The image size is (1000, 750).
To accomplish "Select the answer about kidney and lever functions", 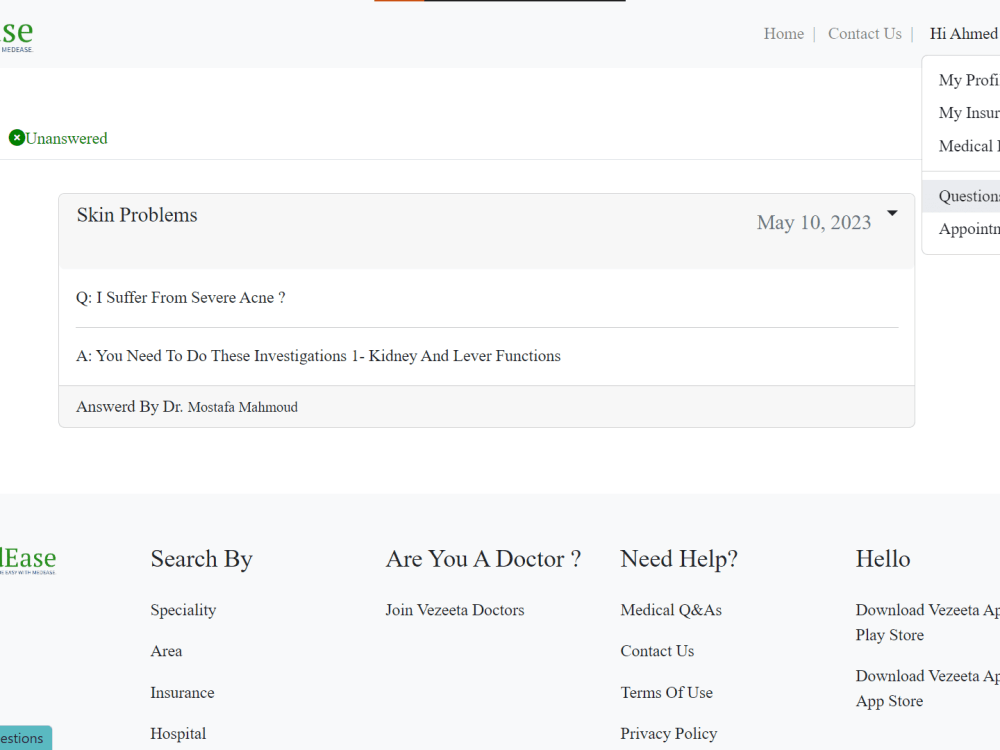I will 318,356.
